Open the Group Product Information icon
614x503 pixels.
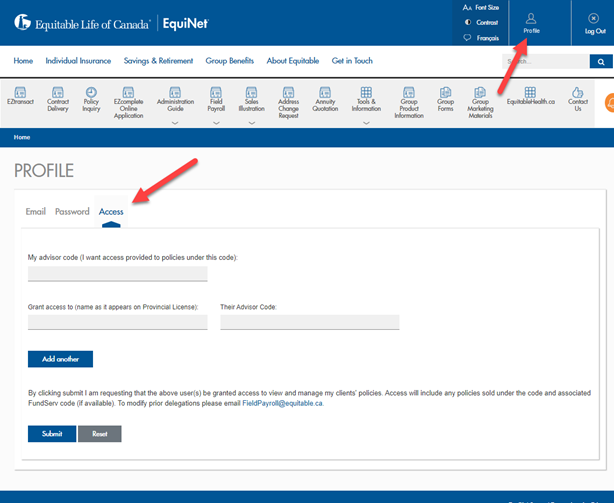(409, 92)
